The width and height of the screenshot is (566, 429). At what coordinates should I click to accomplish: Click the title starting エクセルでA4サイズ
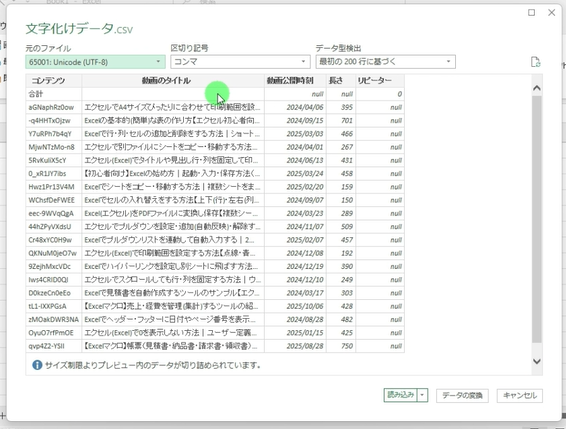tap(173, 107)
